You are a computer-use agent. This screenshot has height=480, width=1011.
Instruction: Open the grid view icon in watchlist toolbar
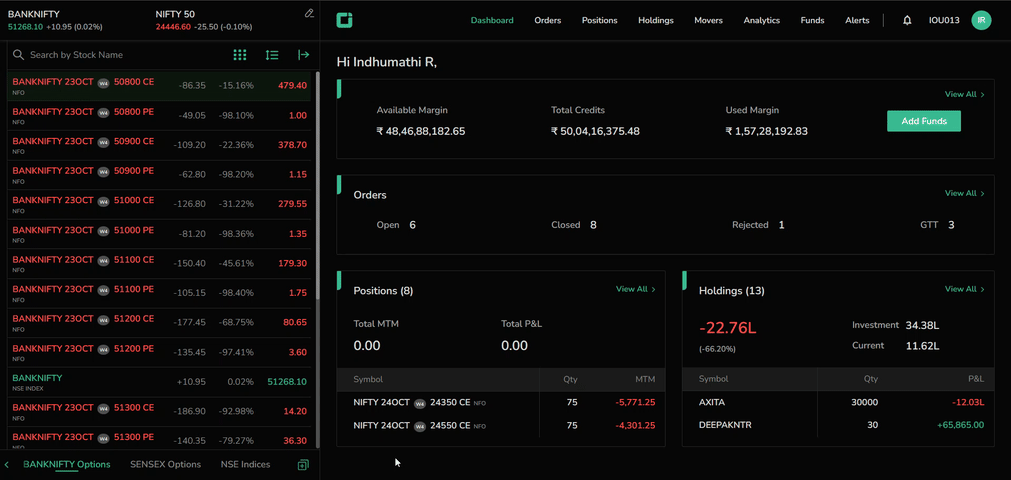240,55
